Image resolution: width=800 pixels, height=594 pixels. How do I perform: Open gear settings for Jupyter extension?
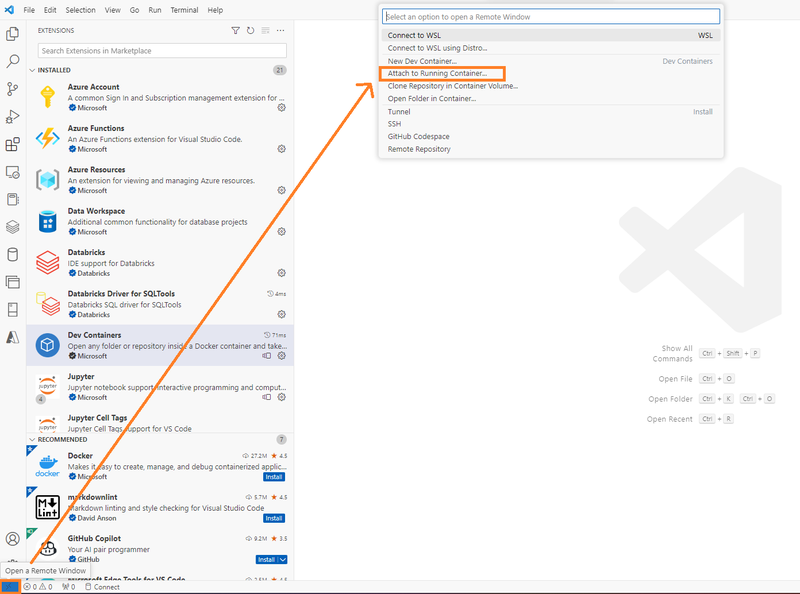[281, 397]
